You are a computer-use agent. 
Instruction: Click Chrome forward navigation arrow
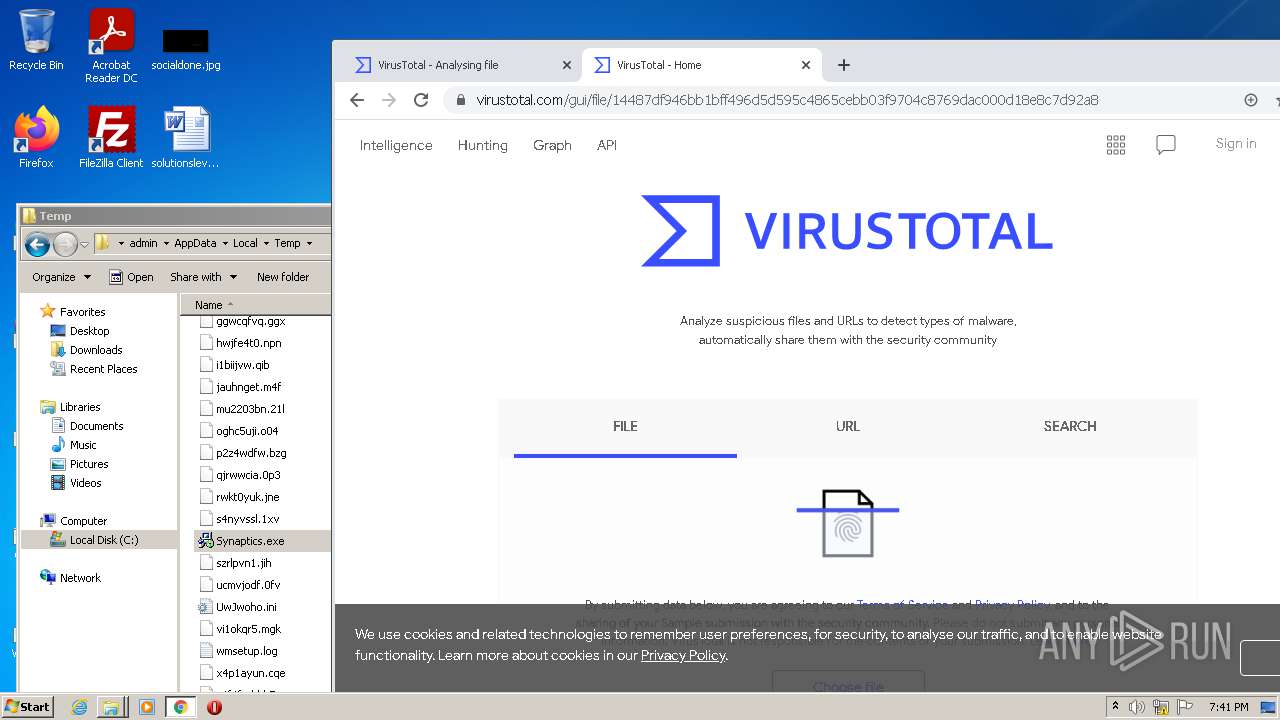point(389,100)
